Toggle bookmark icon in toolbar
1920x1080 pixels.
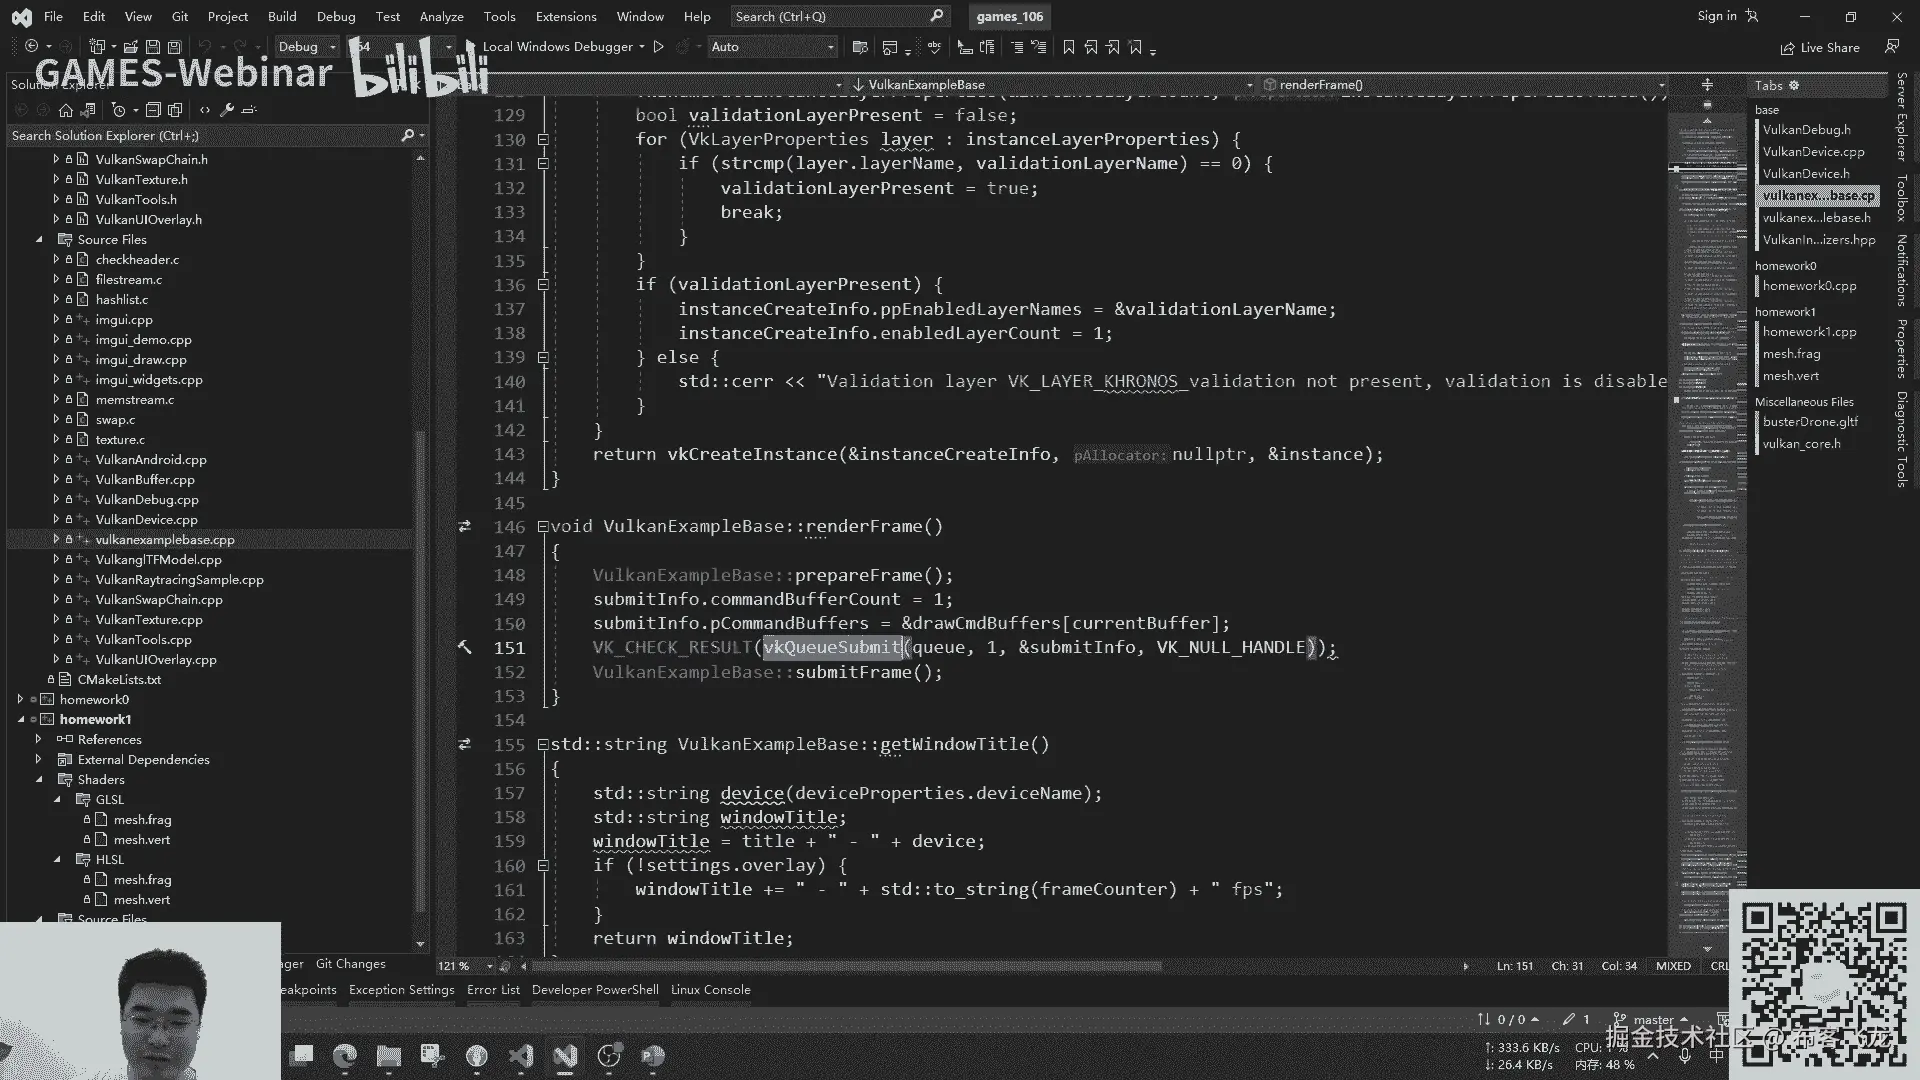pyautogui.click(x=1069, y=47)
